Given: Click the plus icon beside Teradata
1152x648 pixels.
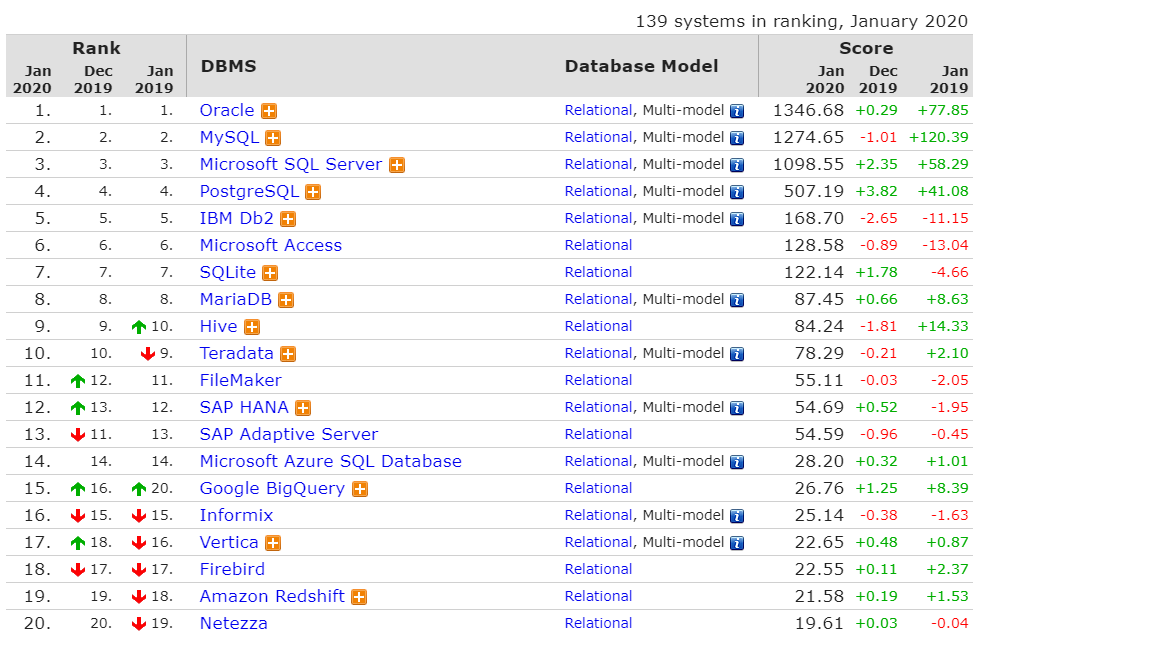Looking at the screenshot, I should (288, 354).
